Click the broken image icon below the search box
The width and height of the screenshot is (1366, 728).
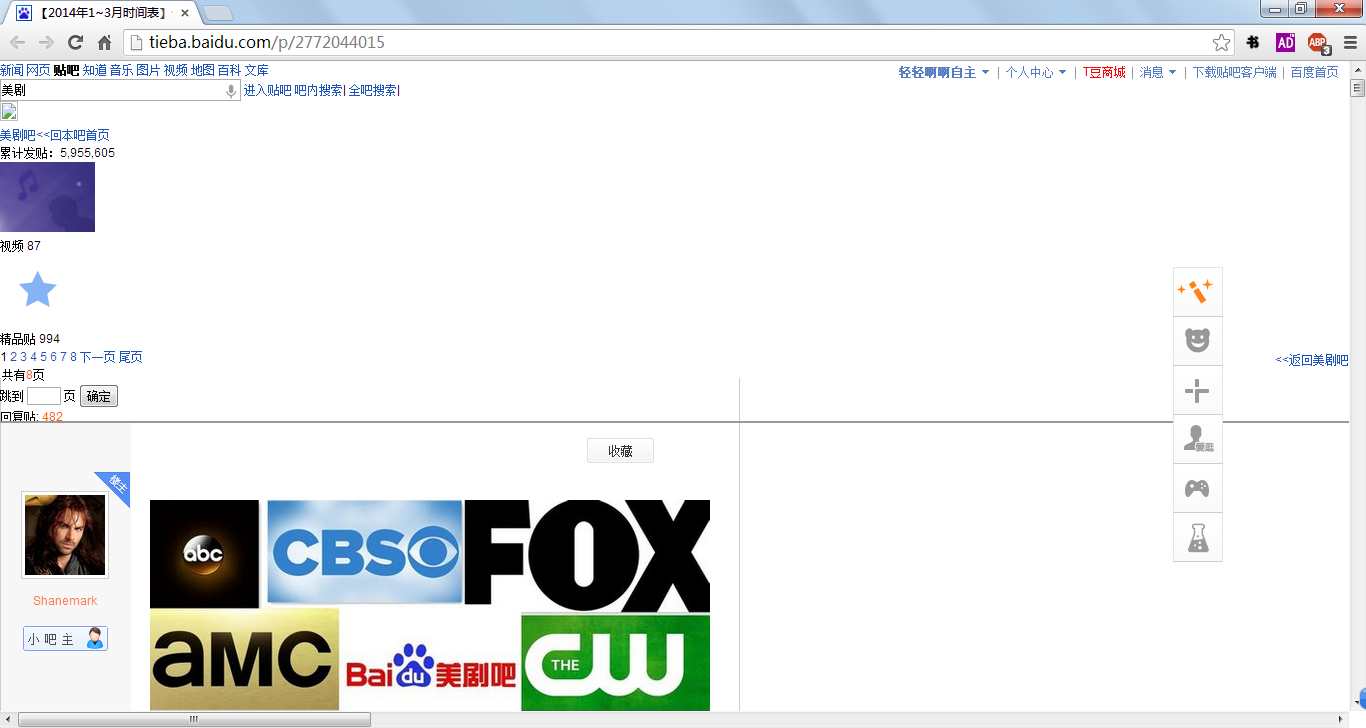(x=9, y=111)
